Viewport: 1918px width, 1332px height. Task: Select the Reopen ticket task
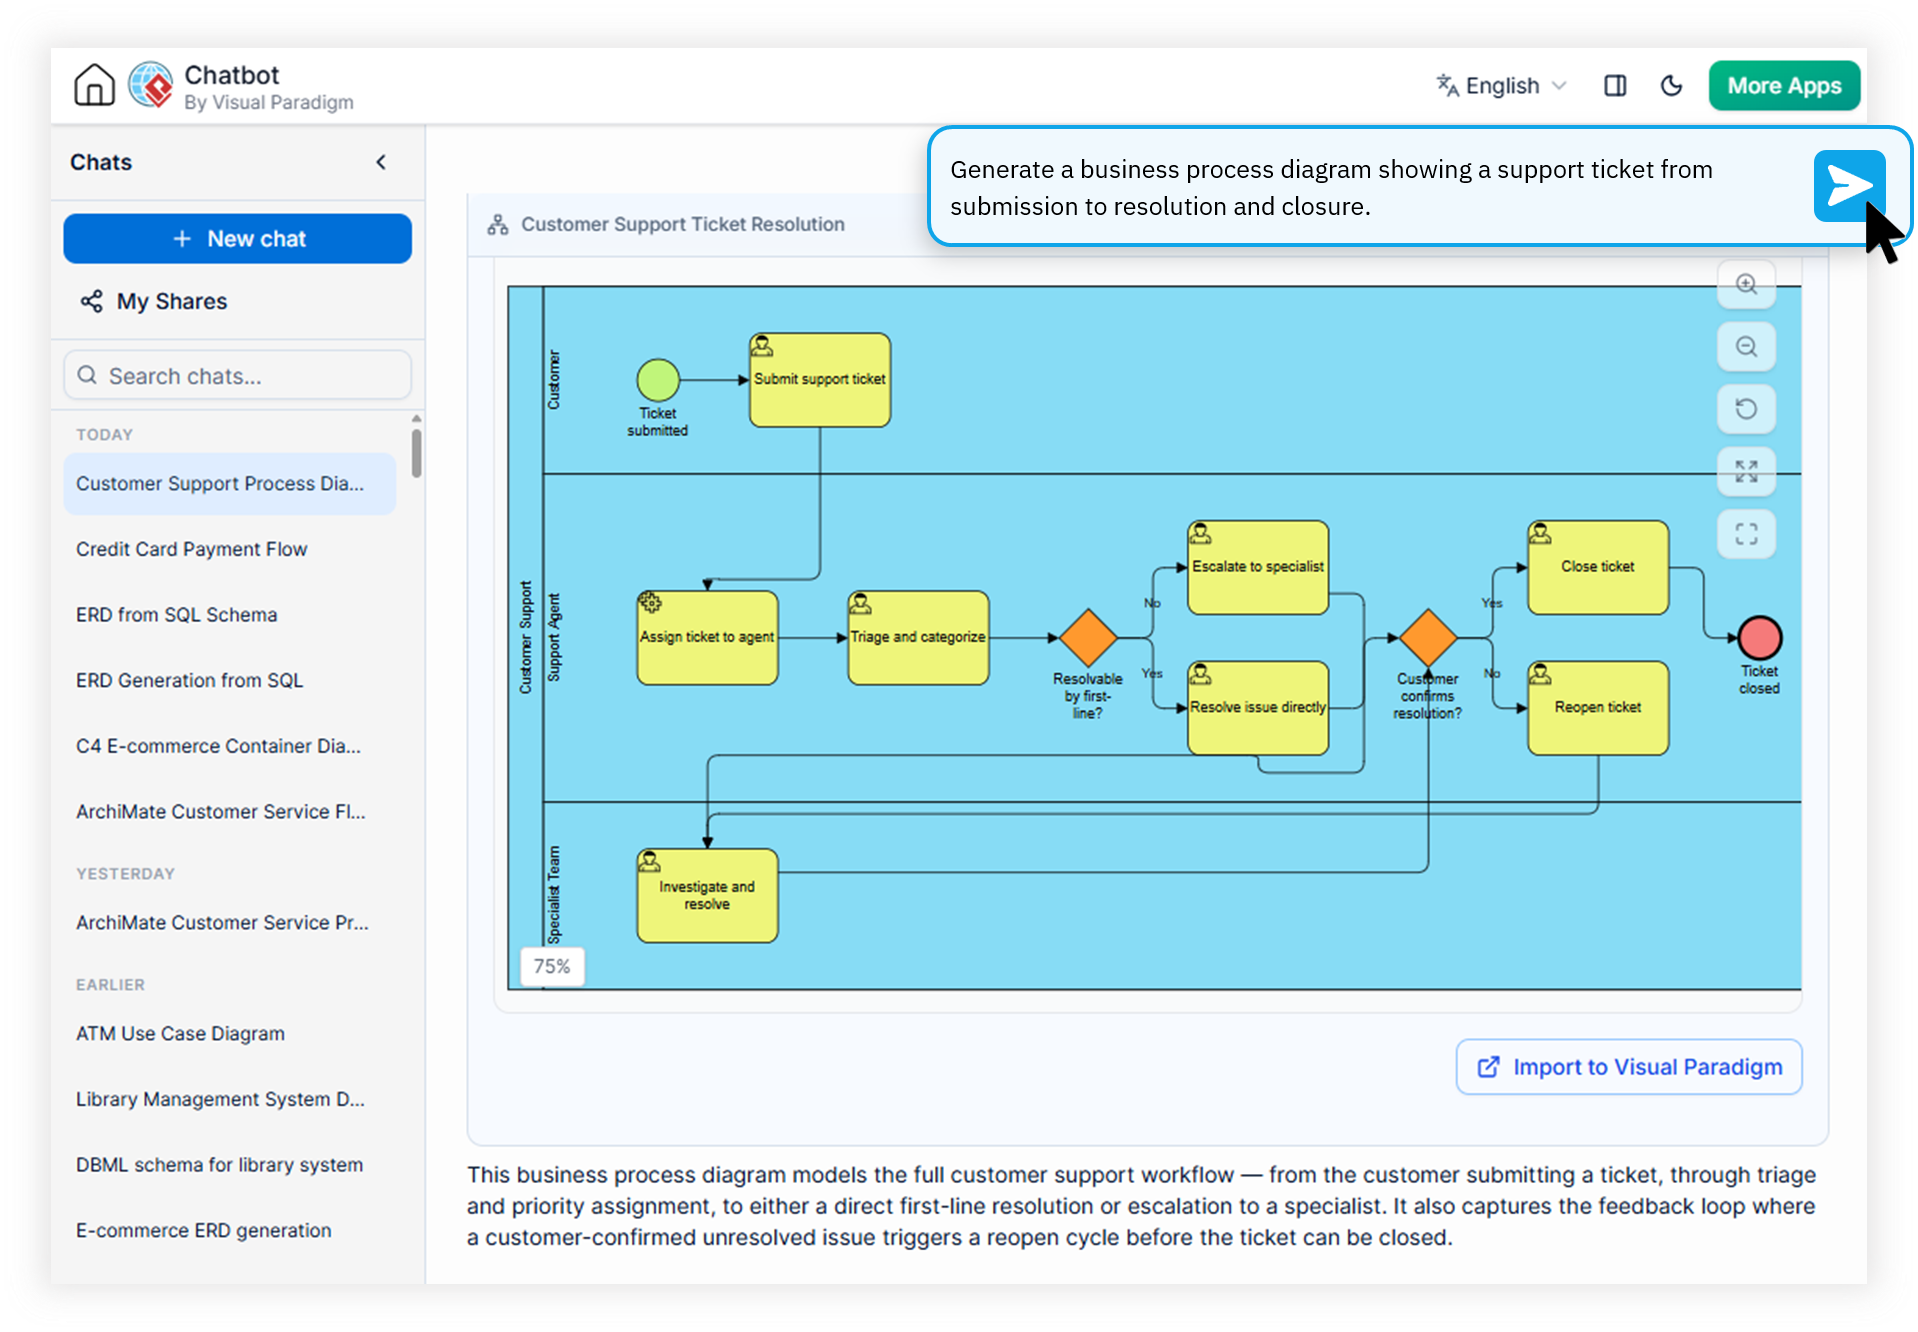coord(1598,708)
